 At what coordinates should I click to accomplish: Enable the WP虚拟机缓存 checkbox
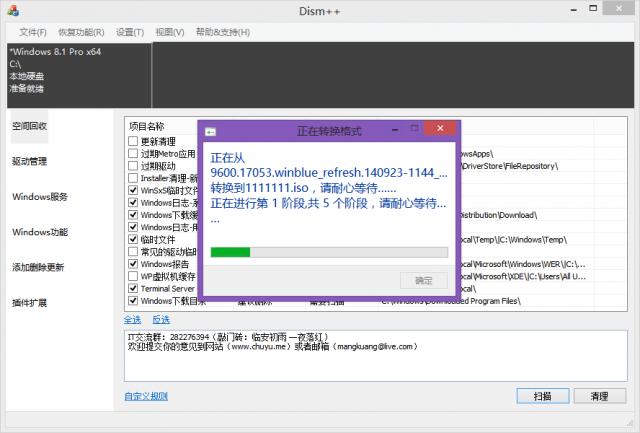point(133,276)
